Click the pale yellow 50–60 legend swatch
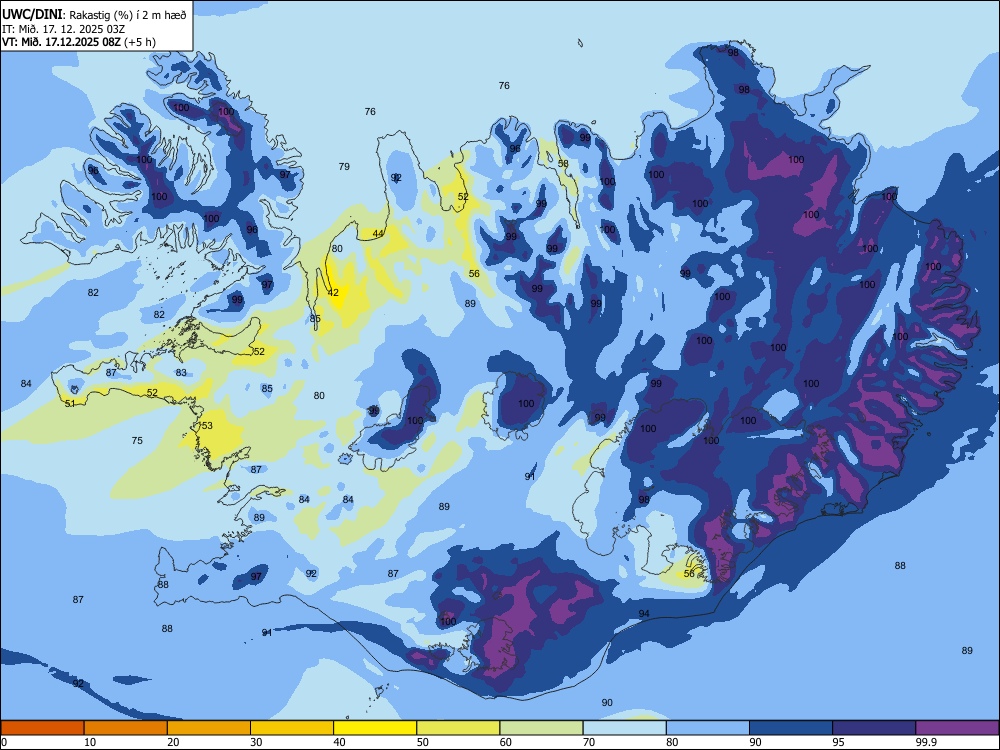This screenshot has height=750, width=1000. [459, 728]
